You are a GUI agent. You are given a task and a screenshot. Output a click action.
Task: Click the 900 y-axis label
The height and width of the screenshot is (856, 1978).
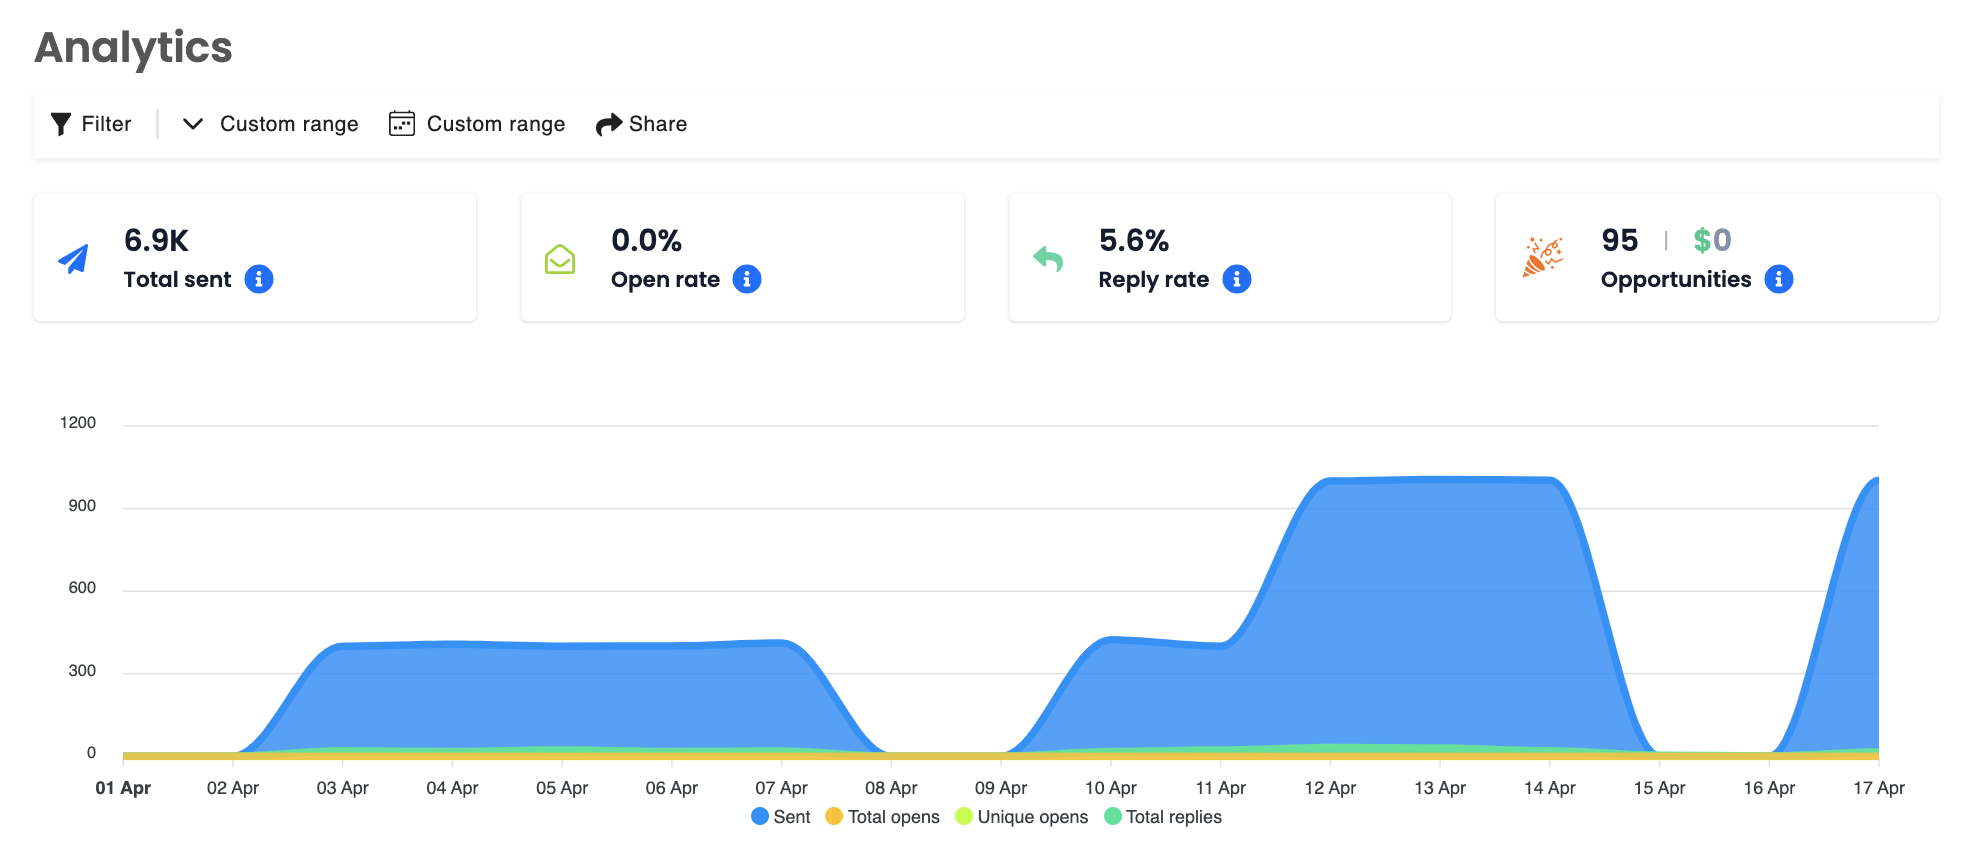coord(82,506)
